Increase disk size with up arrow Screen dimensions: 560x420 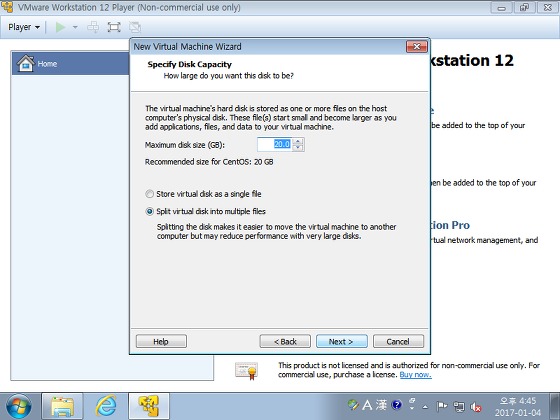[x=298, y=141]
